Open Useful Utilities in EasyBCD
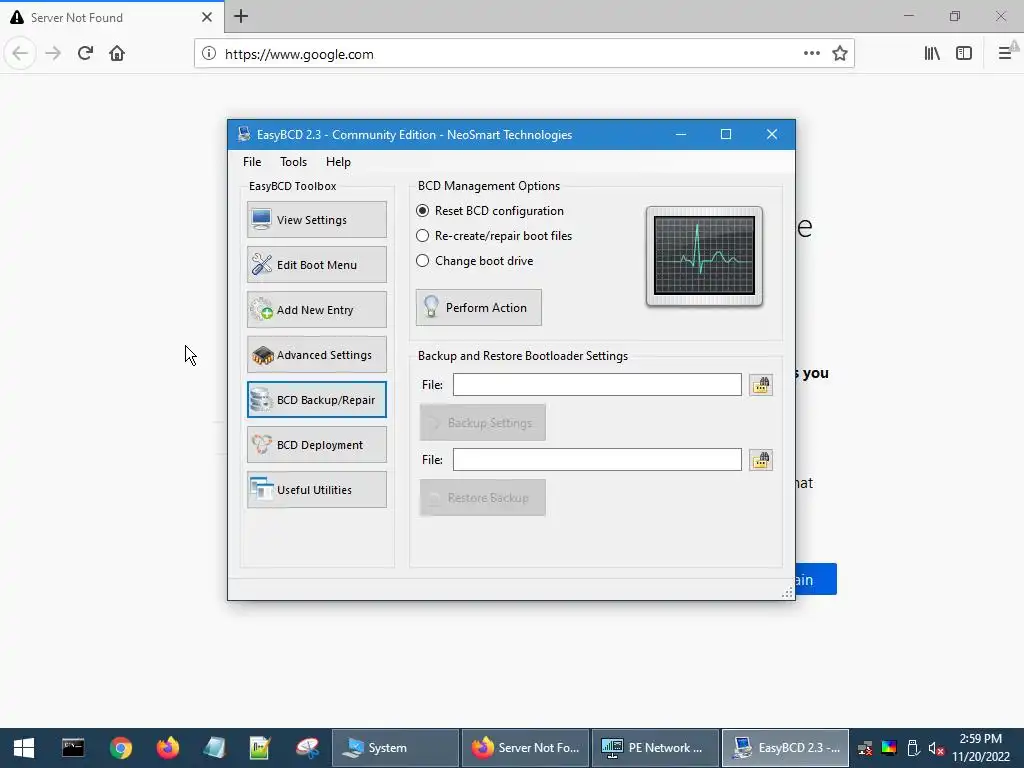1024x768 pixels. (x=317, y=490)
